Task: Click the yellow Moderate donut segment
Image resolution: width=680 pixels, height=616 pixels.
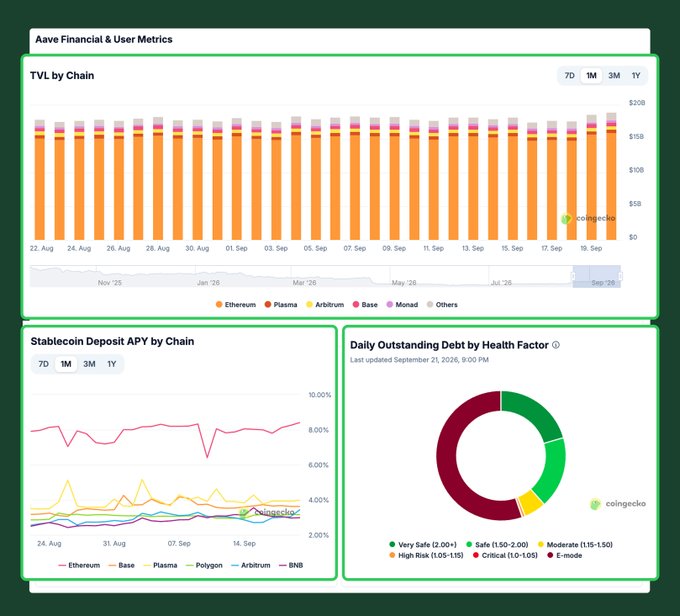Action: pos(531,502)
